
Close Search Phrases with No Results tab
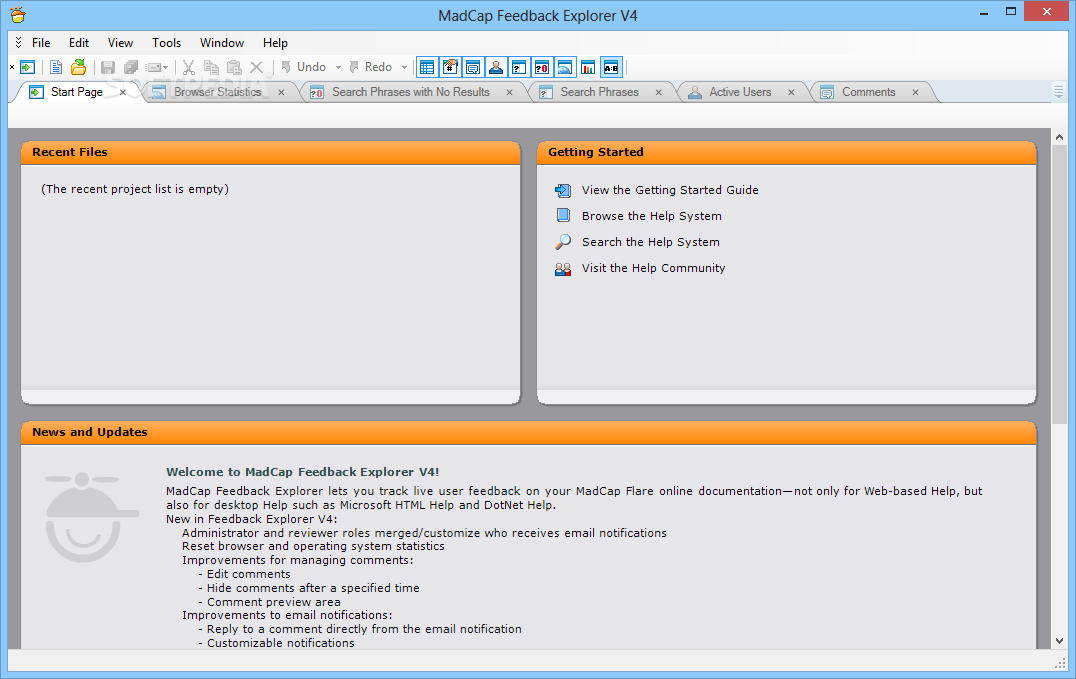[x=509, y=92]
